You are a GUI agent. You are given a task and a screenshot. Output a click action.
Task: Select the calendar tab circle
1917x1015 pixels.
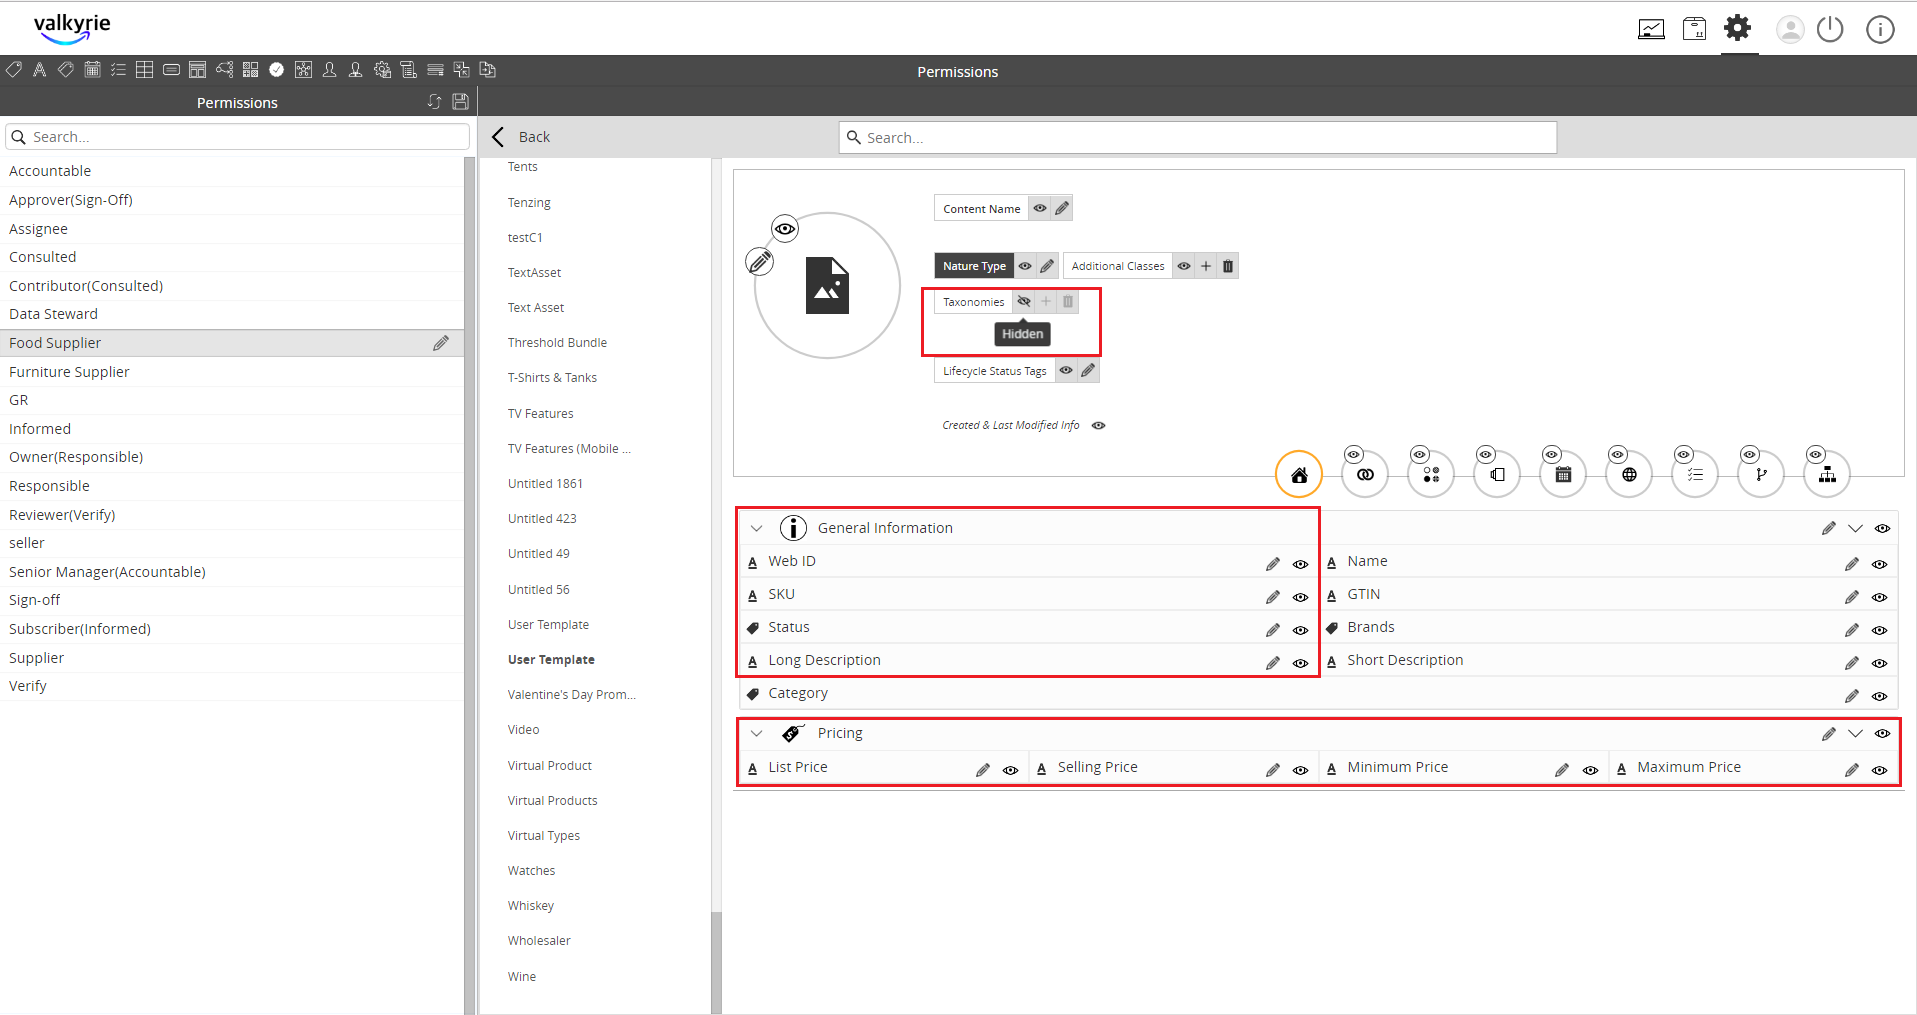pos(1563,475)
